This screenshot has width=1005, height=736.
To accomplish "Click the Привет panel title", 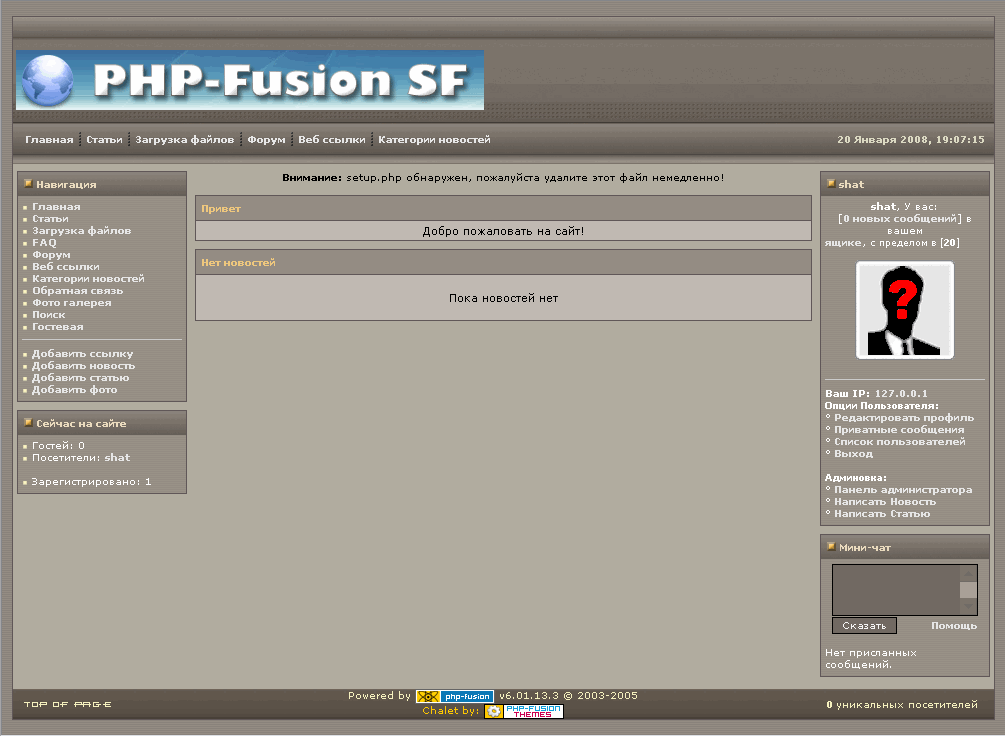I will coord(221,209).
